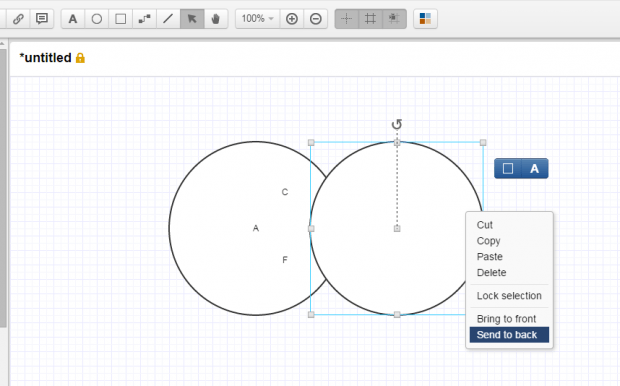Choose Send to back from context menu
The image size is (620, 386).
(x=509, y=335)
